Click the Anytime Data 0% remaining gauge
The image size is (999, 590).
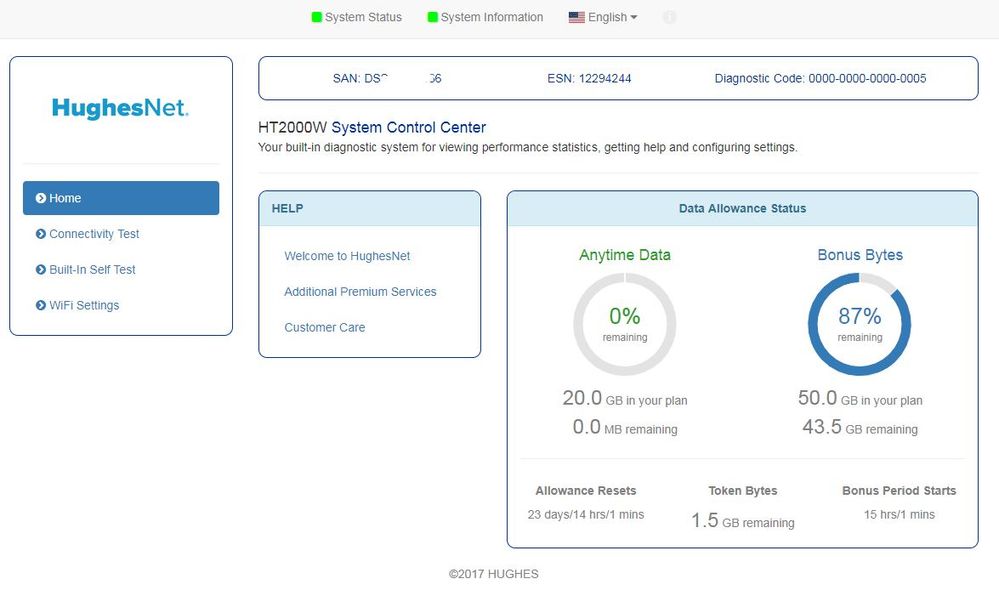[x=624, y=324]
